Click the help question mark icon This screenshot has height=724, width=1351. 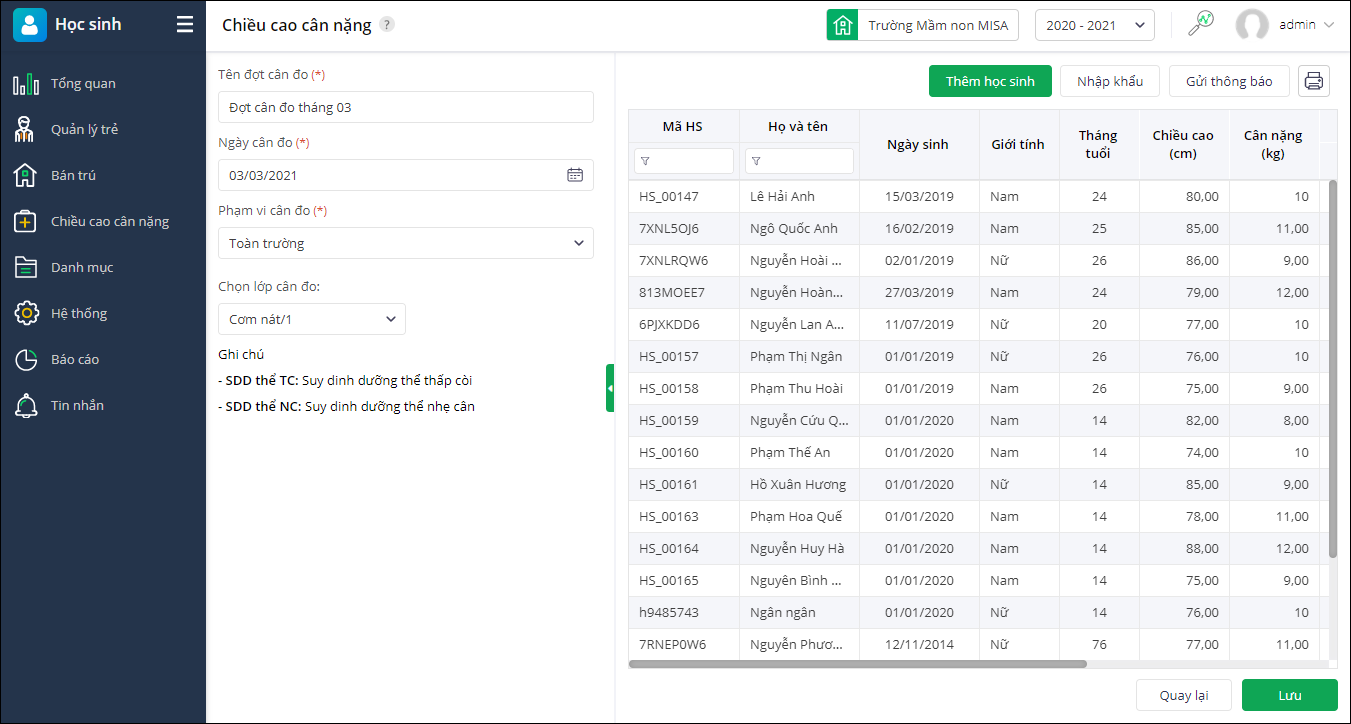[387, 25]
